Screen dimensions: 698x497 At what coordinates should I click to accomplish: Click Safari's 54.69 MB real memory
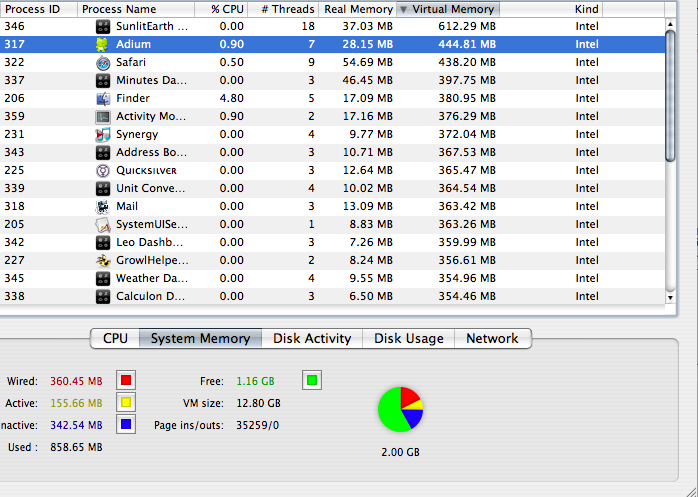(x=368, y=62)
